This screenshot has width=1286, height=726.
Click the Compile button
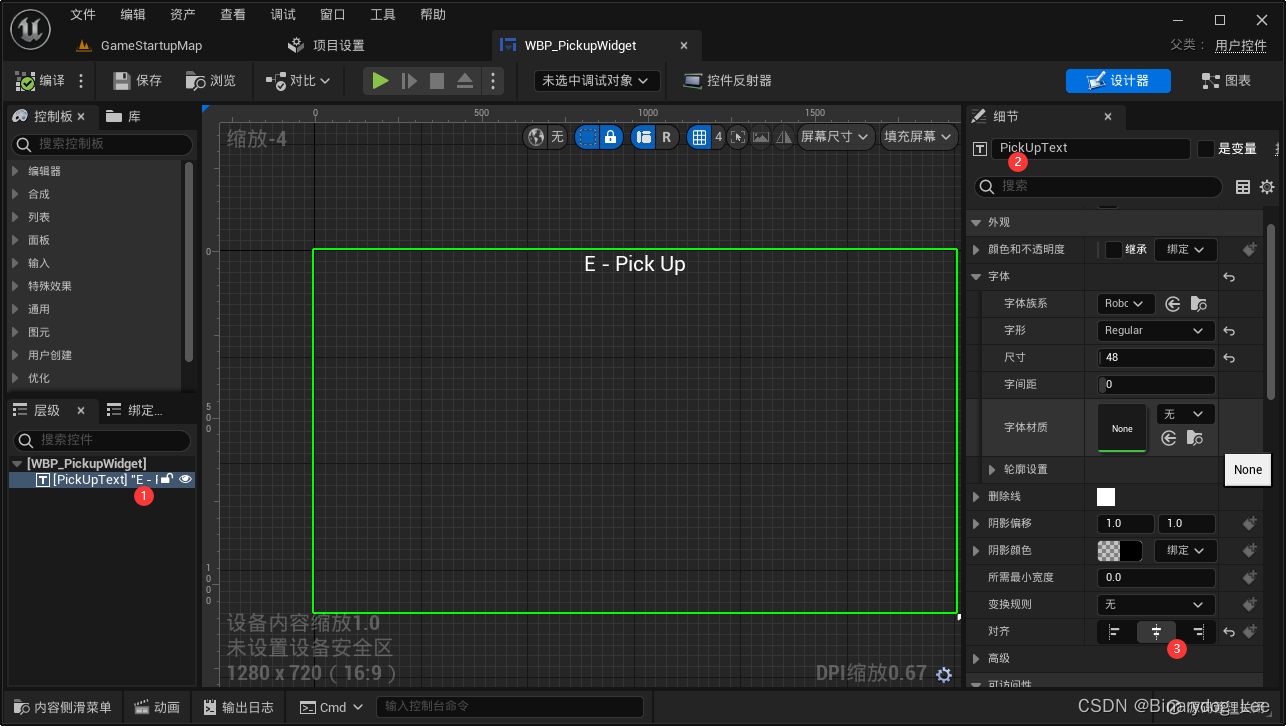point(41,81)
